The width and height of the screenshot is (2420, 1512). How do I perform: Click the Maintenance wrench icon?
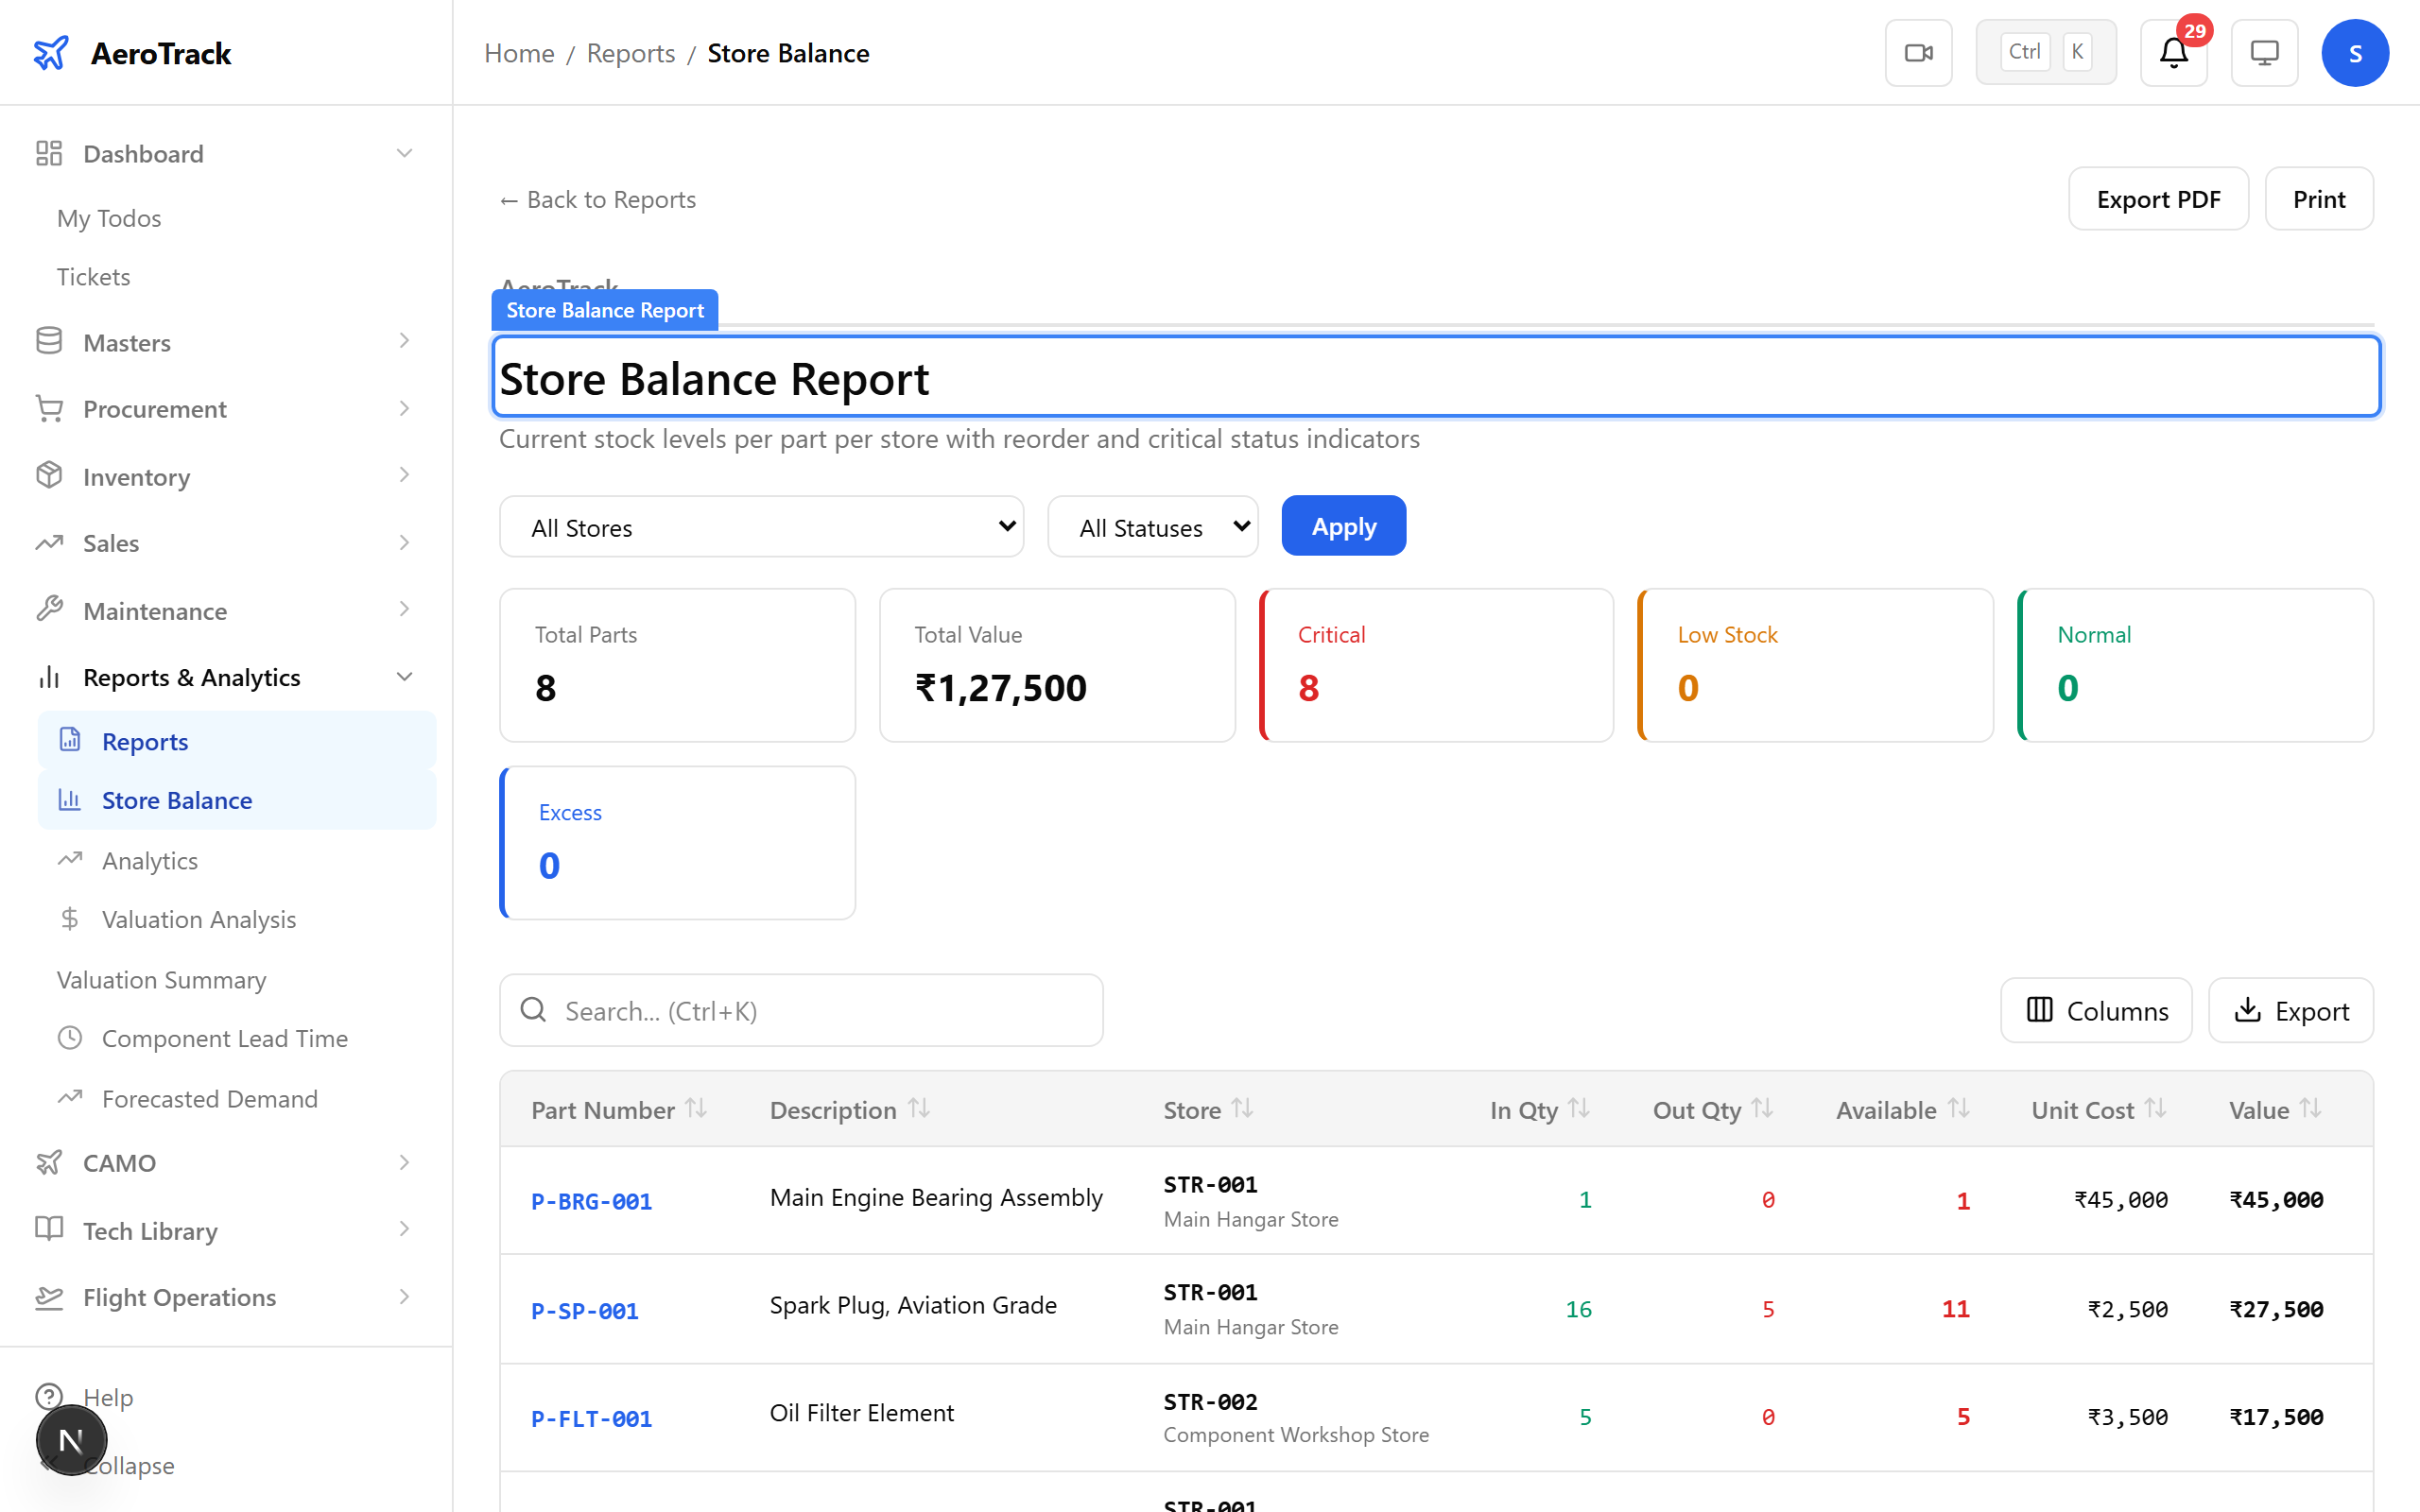49,610
